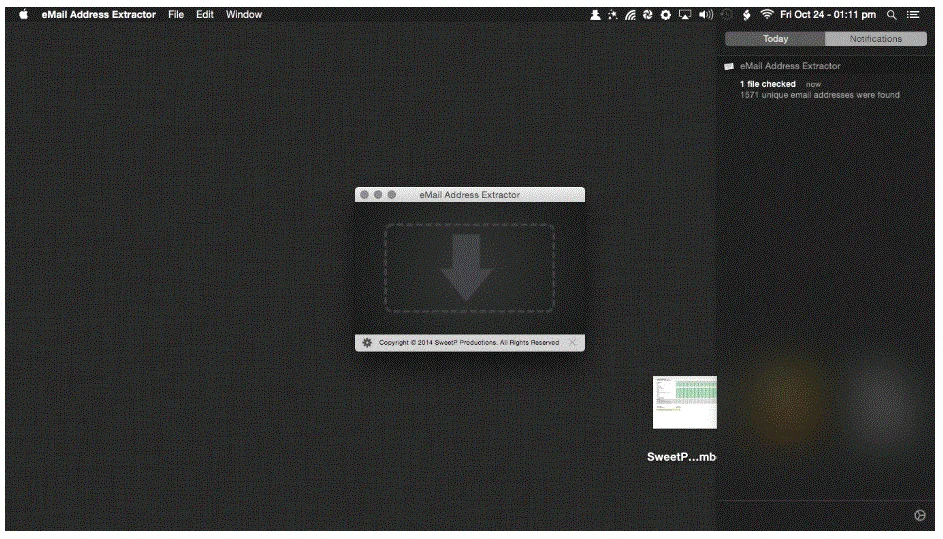Image resolution: width=943 pixels, height=539 pixels.
Task: Open the Apple menu
Action: (23, 14)
